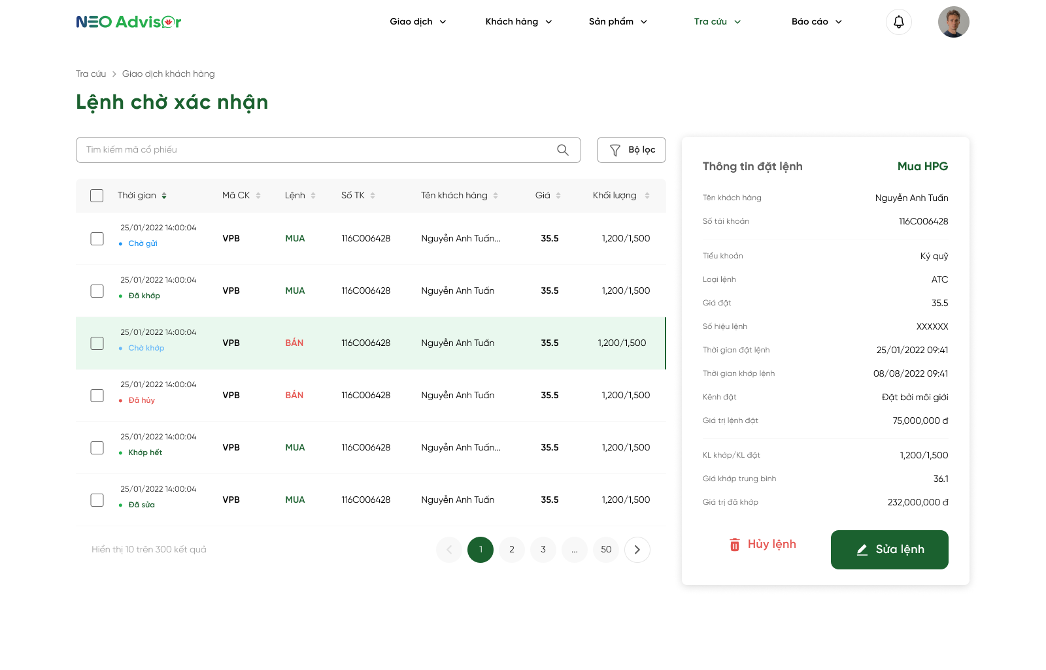The image size is (1046, 670).
Task: Open the Sản phẩm menu
Action: (618, 22)
